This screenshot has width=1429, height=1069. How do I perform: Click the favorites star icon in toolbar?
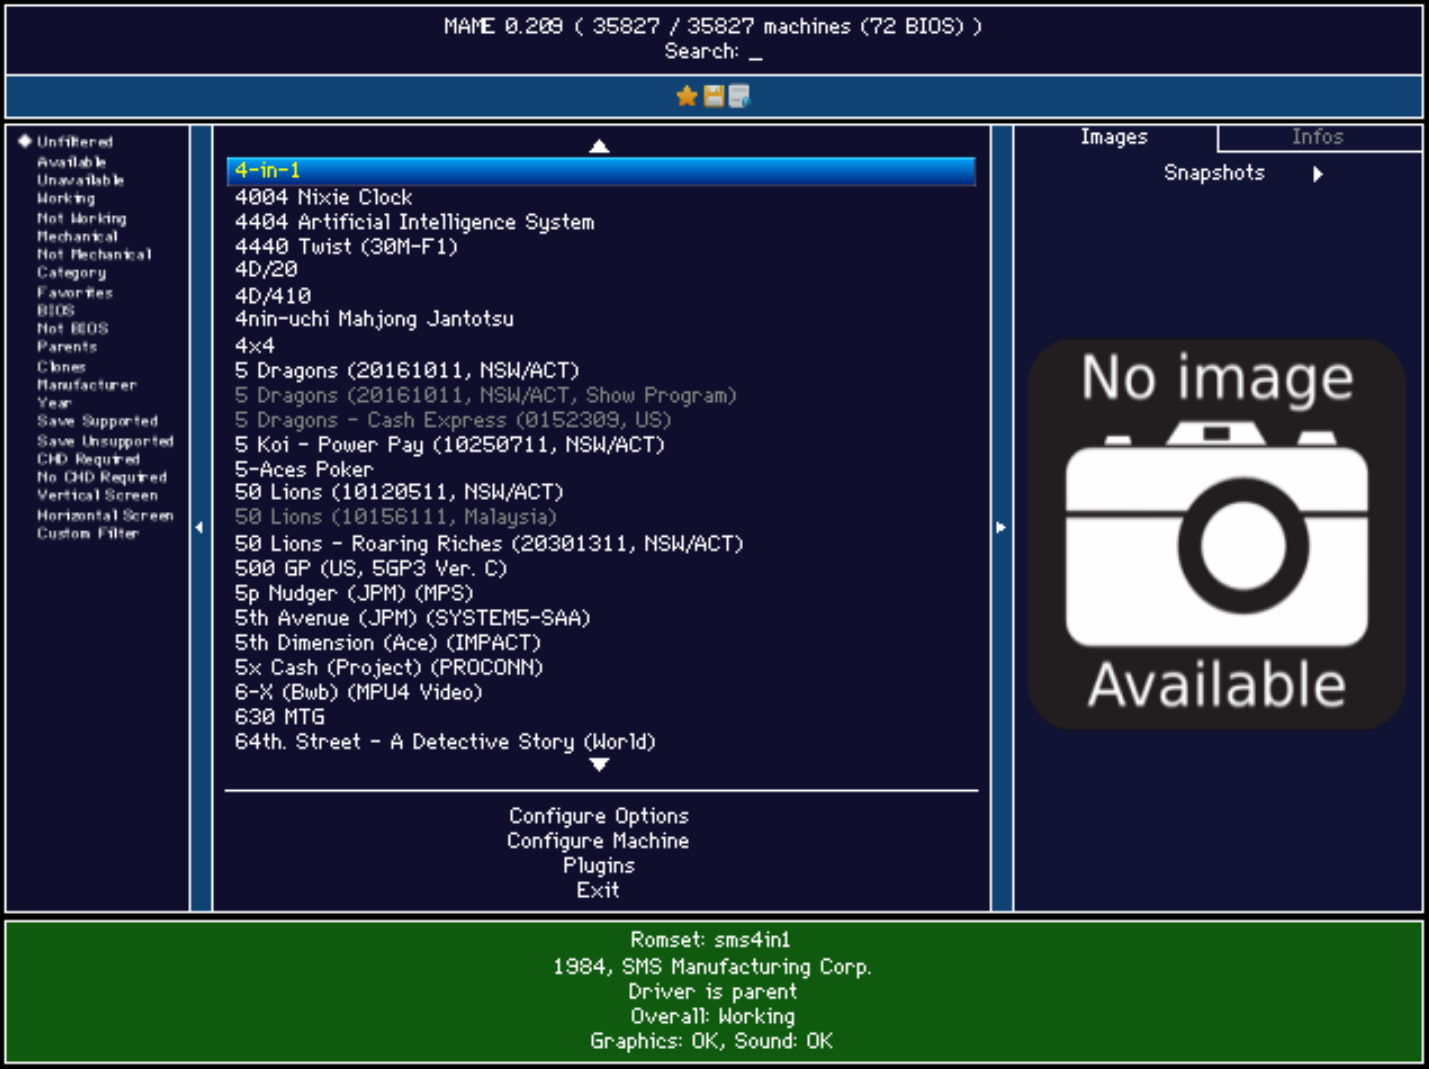[686, 96]
